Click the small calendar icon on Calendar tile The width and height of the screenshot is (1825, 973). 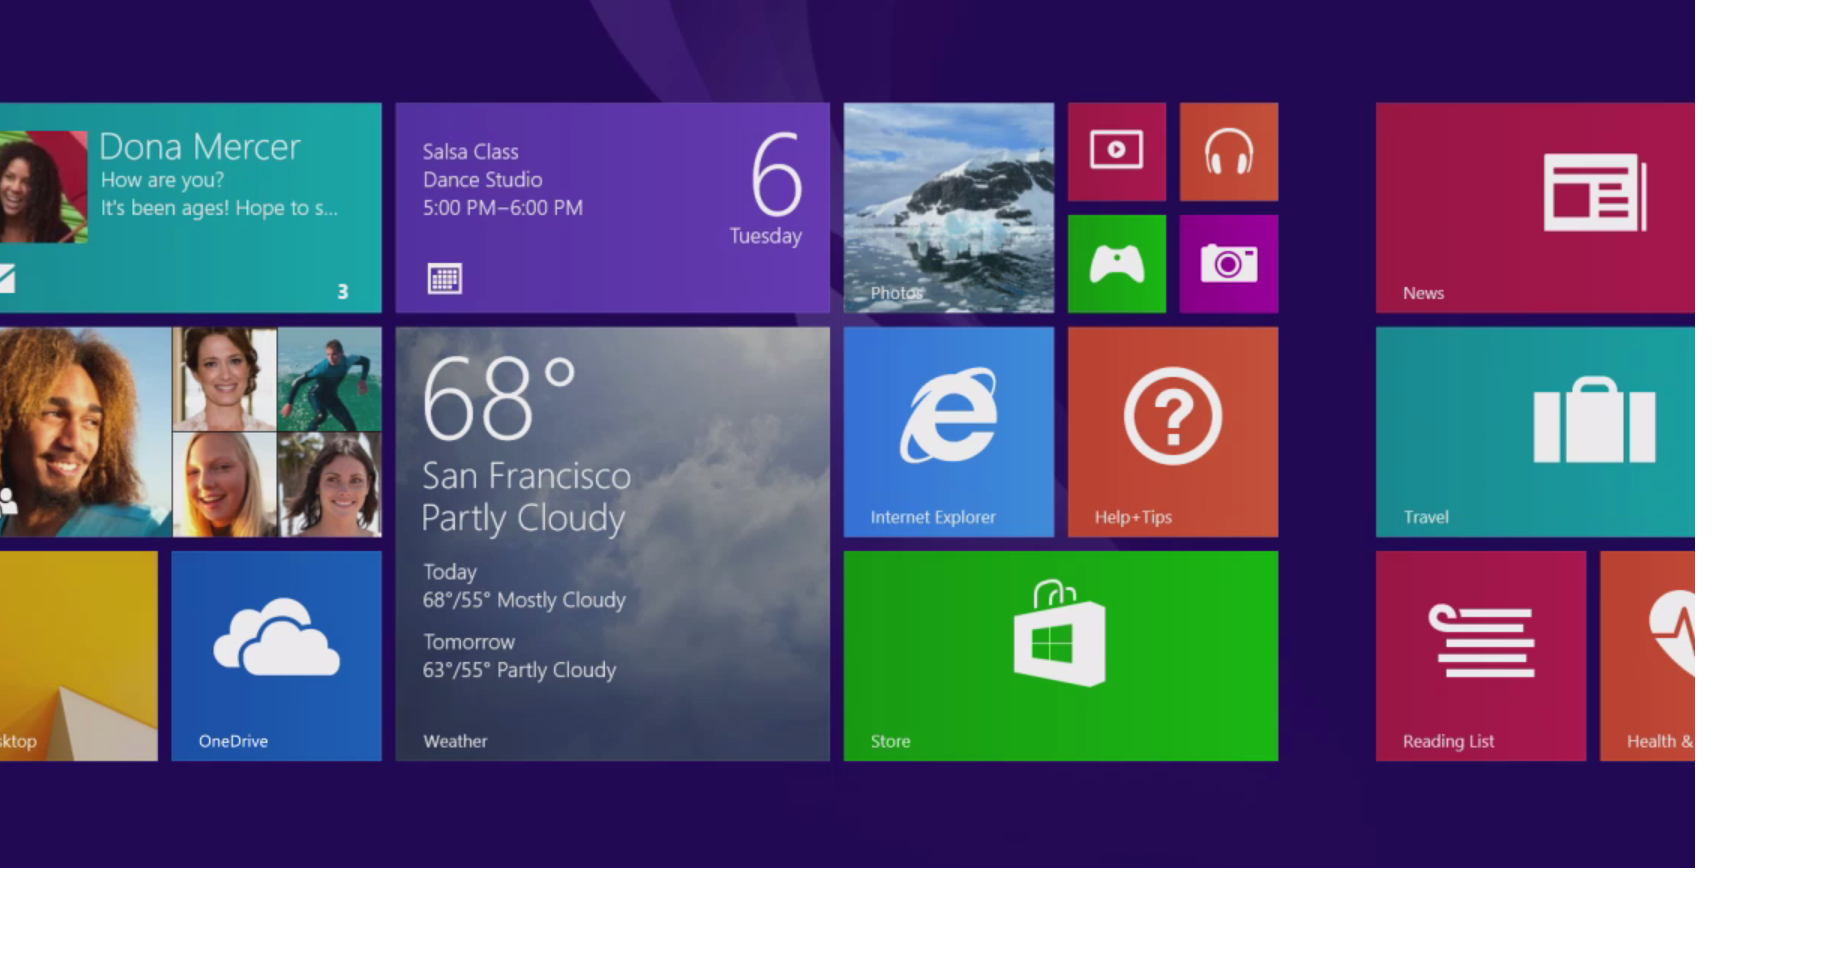click(445, 279)
